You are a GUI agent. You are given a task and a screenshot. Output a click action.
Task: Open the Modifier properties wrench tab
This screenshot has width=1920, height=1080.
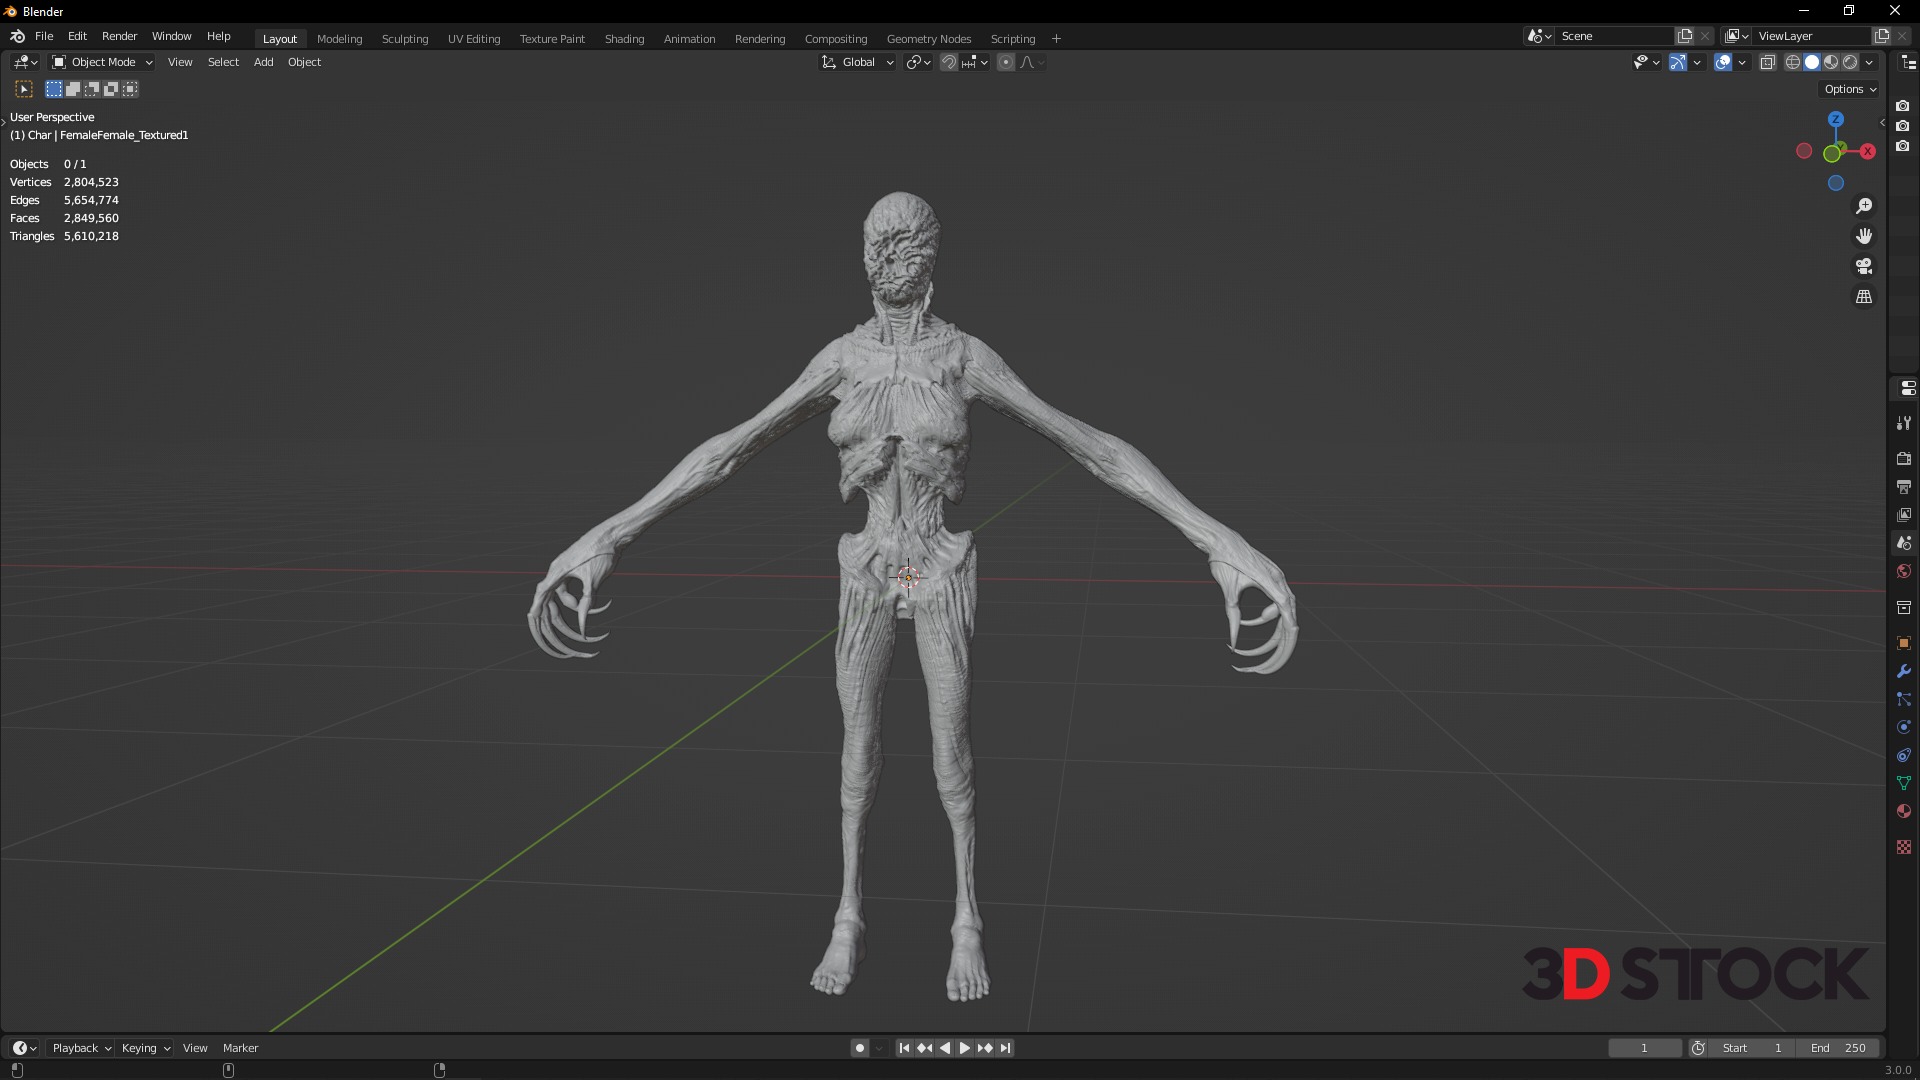[1903, 671]
